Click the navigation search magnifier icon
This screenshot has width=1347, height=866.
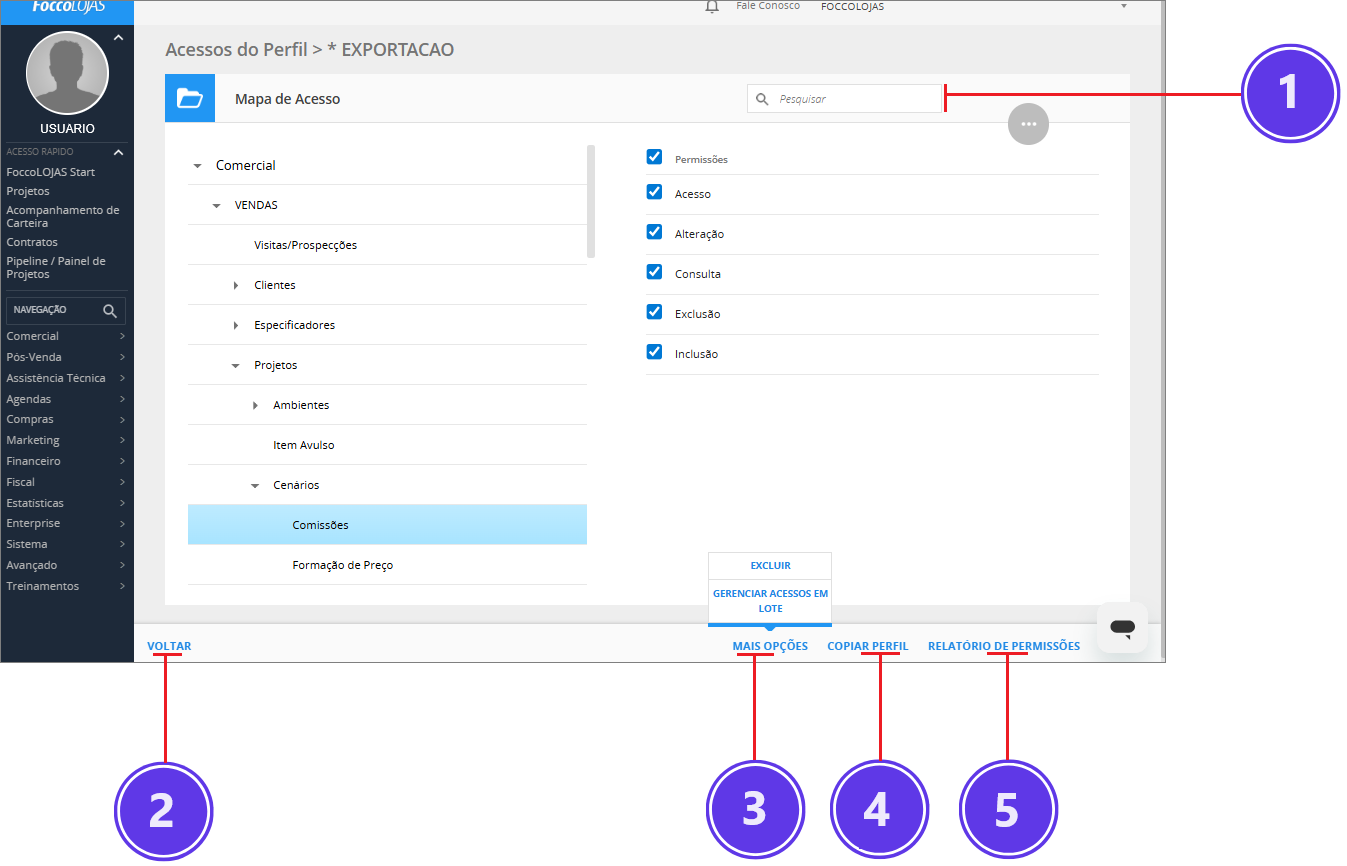(x=110, y=310)
